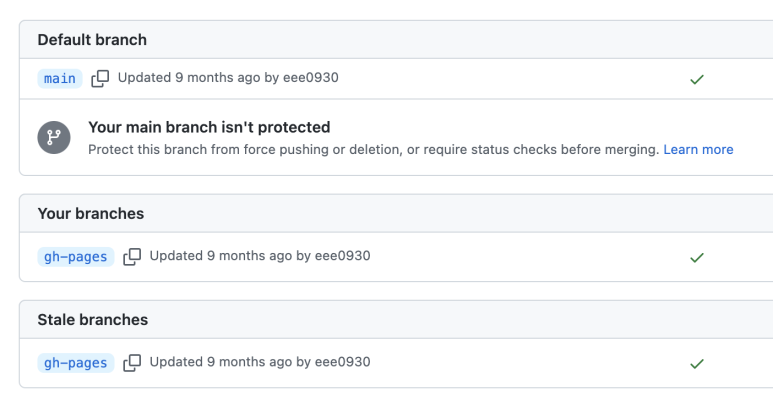Follow the Learn more link

coord(698,150)
